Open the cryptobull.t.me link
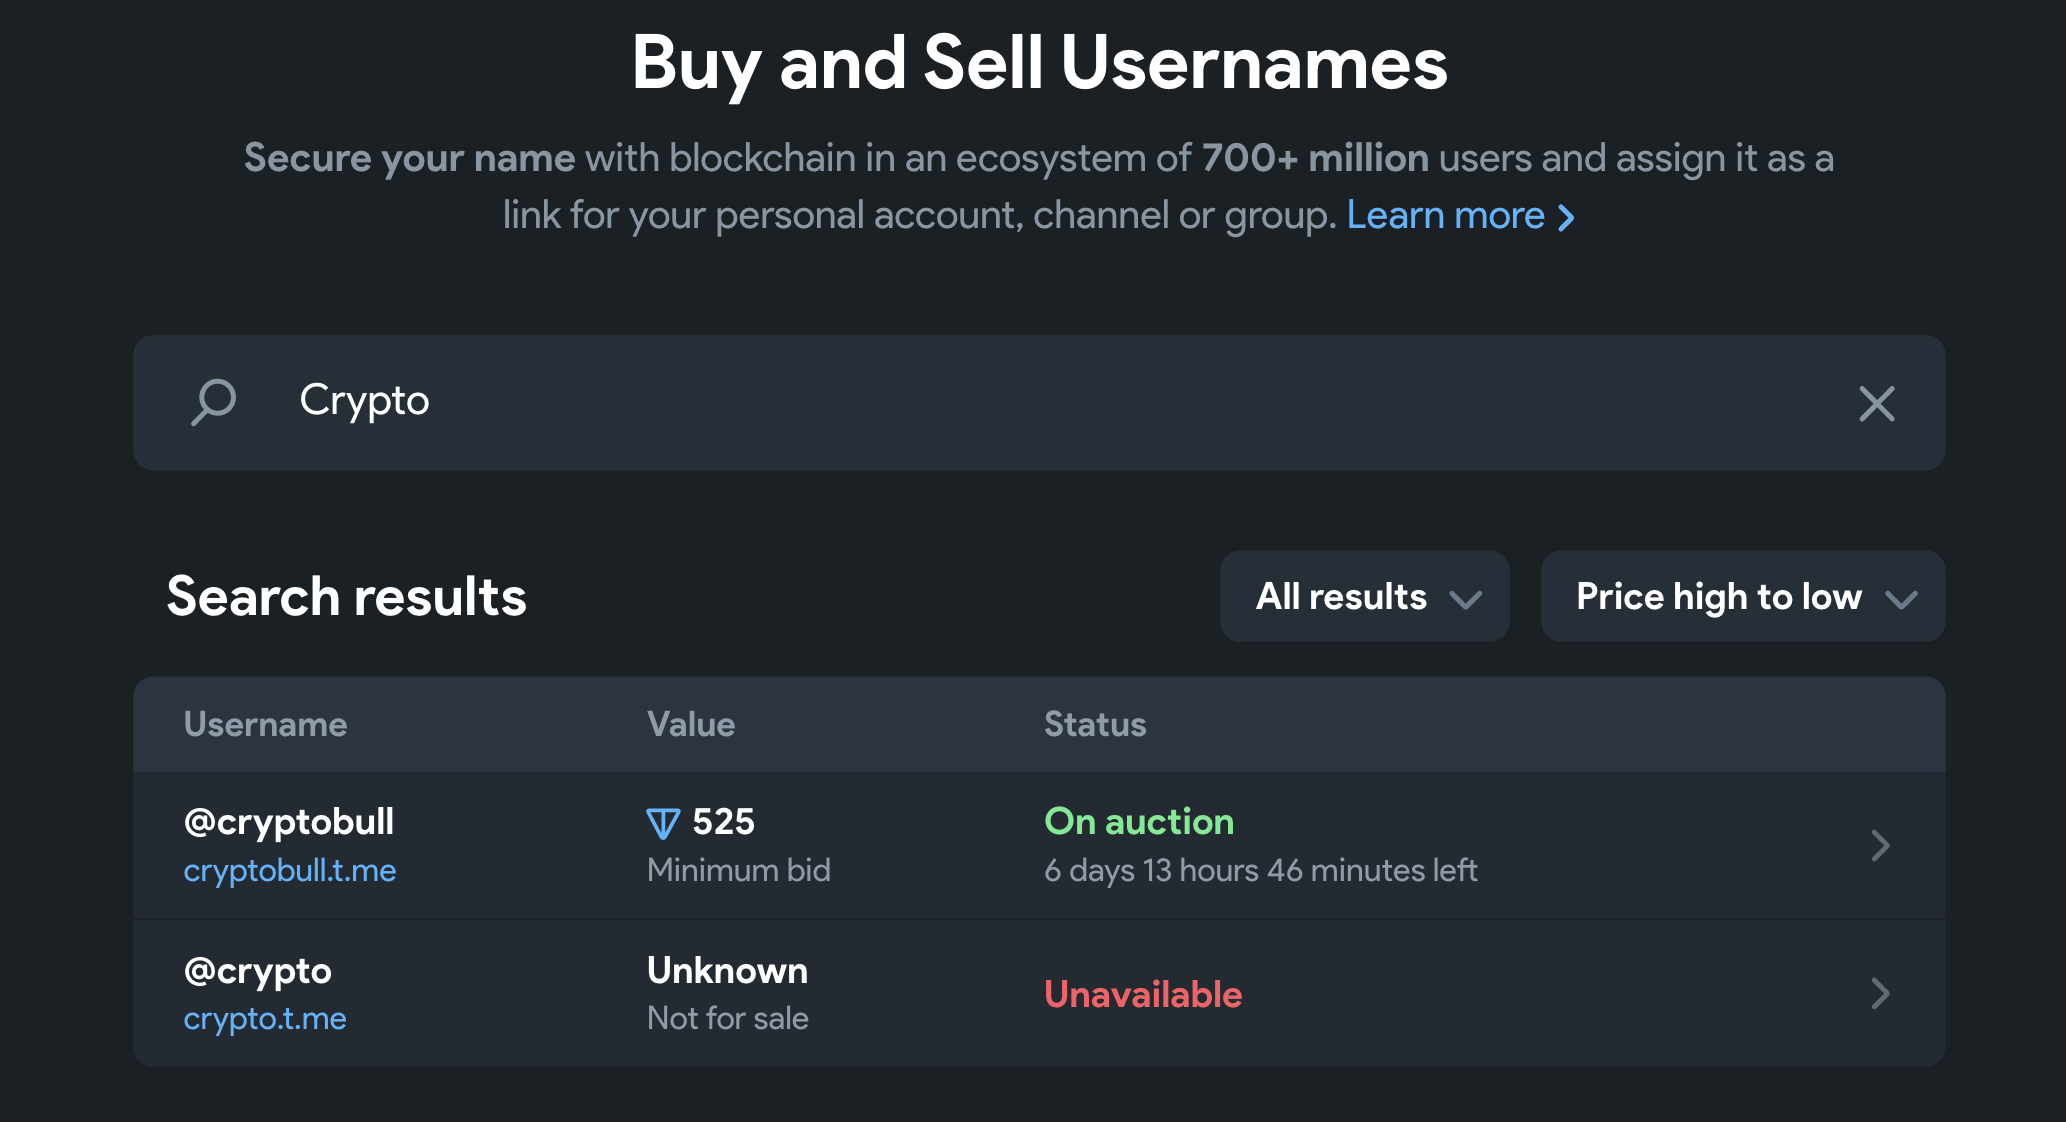 tap(290, 871)
